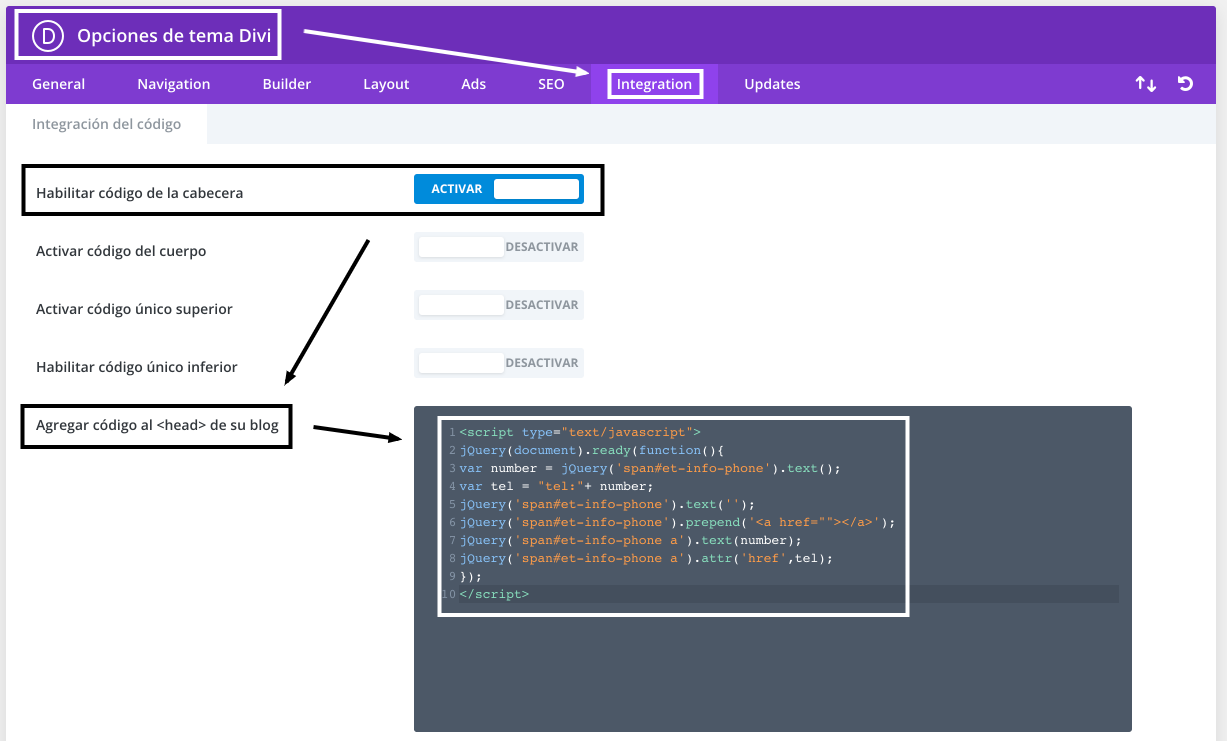The width and height of the screenshot is (1227, 741).
Task: Click the import/export arrows icon
Action: (1145, 84)
